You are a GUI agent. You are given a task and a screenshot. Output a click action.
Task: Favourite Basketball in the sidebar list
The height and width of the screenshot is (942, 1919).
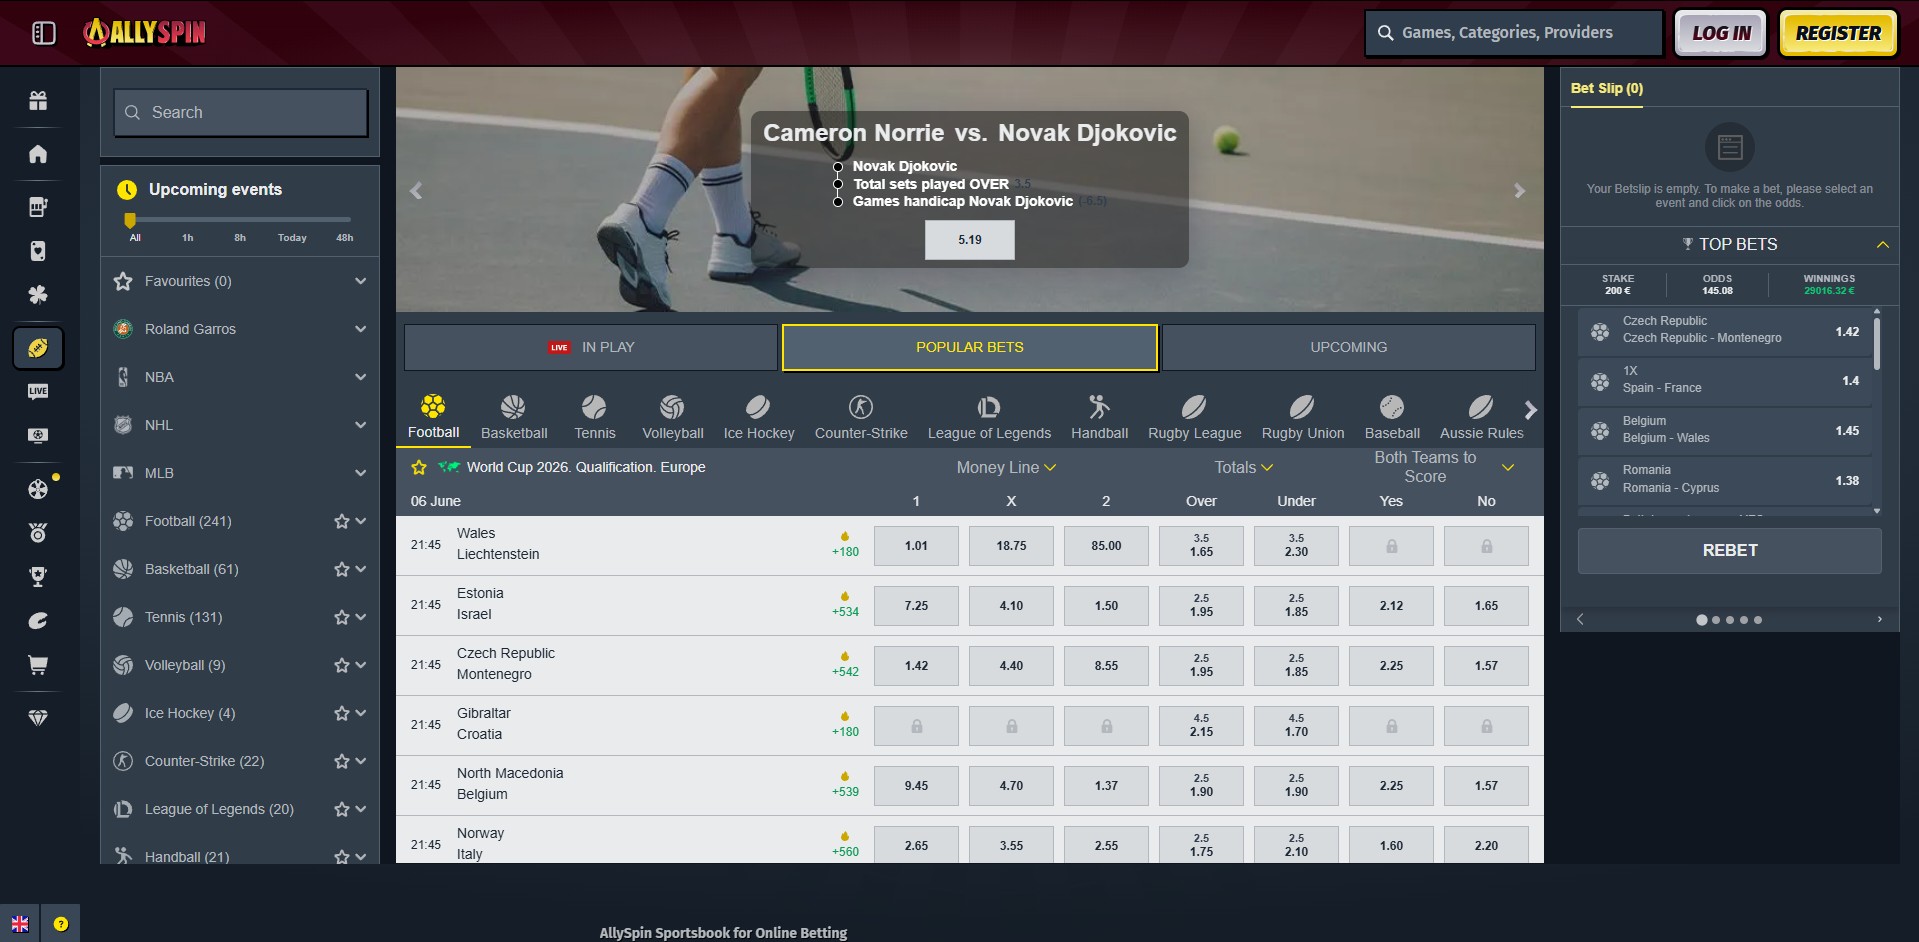(x=341, y=569)
